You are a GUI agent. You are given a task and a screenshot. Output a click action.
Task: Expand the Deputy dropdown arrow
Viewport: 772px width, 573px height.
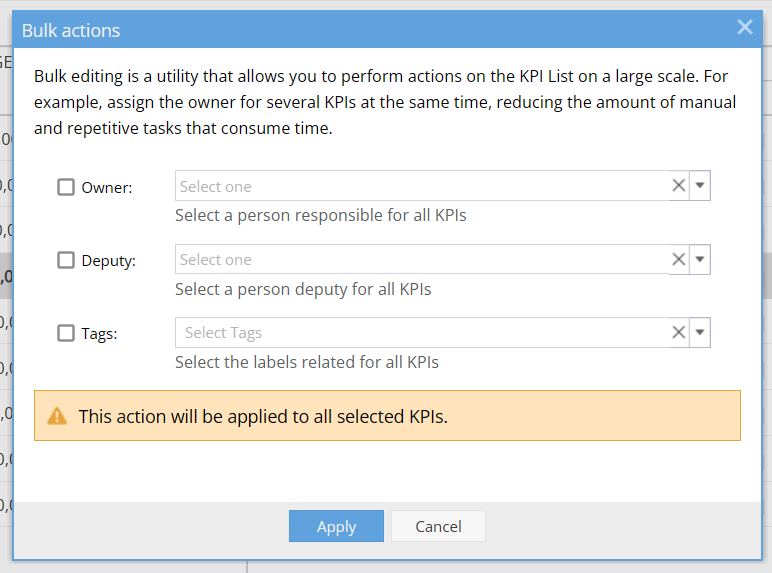tap(700, 259)
